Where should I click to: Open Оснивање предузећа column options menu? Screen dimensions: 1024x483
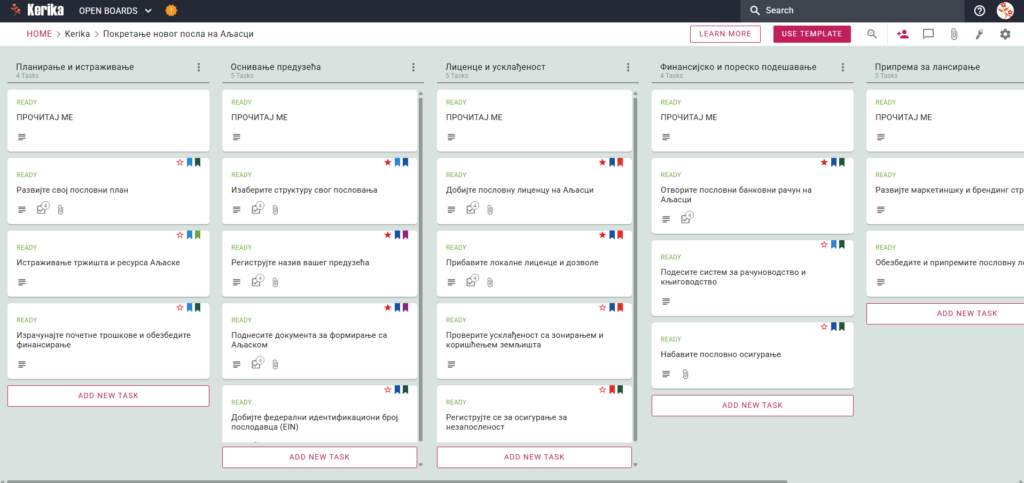pyautogui.click(x=413, y=67)
